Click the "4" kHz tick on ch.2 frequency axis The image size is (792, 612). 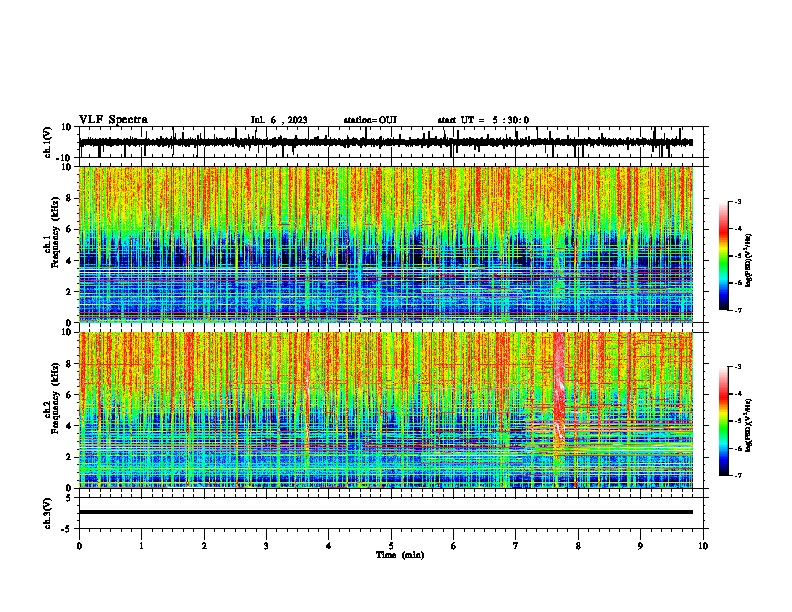coord(70,426)
